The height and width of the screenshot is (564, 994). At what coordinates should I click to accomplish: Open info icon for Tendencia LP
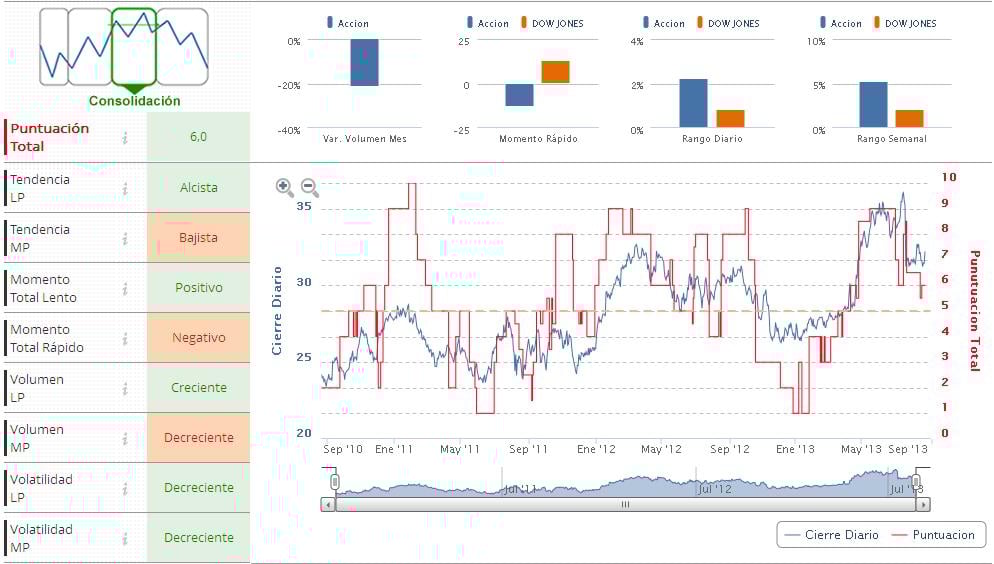click(126, 188)
